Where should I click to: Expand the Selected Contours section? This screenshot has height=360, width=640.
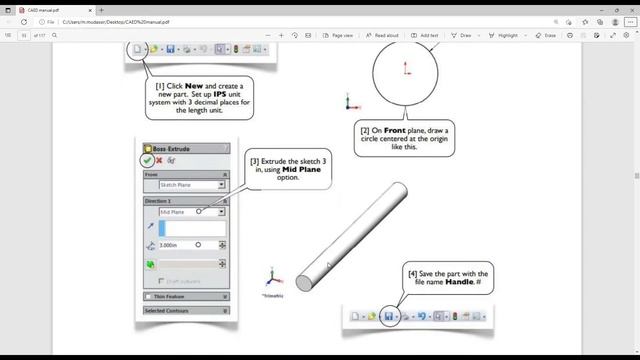point(225,311)
